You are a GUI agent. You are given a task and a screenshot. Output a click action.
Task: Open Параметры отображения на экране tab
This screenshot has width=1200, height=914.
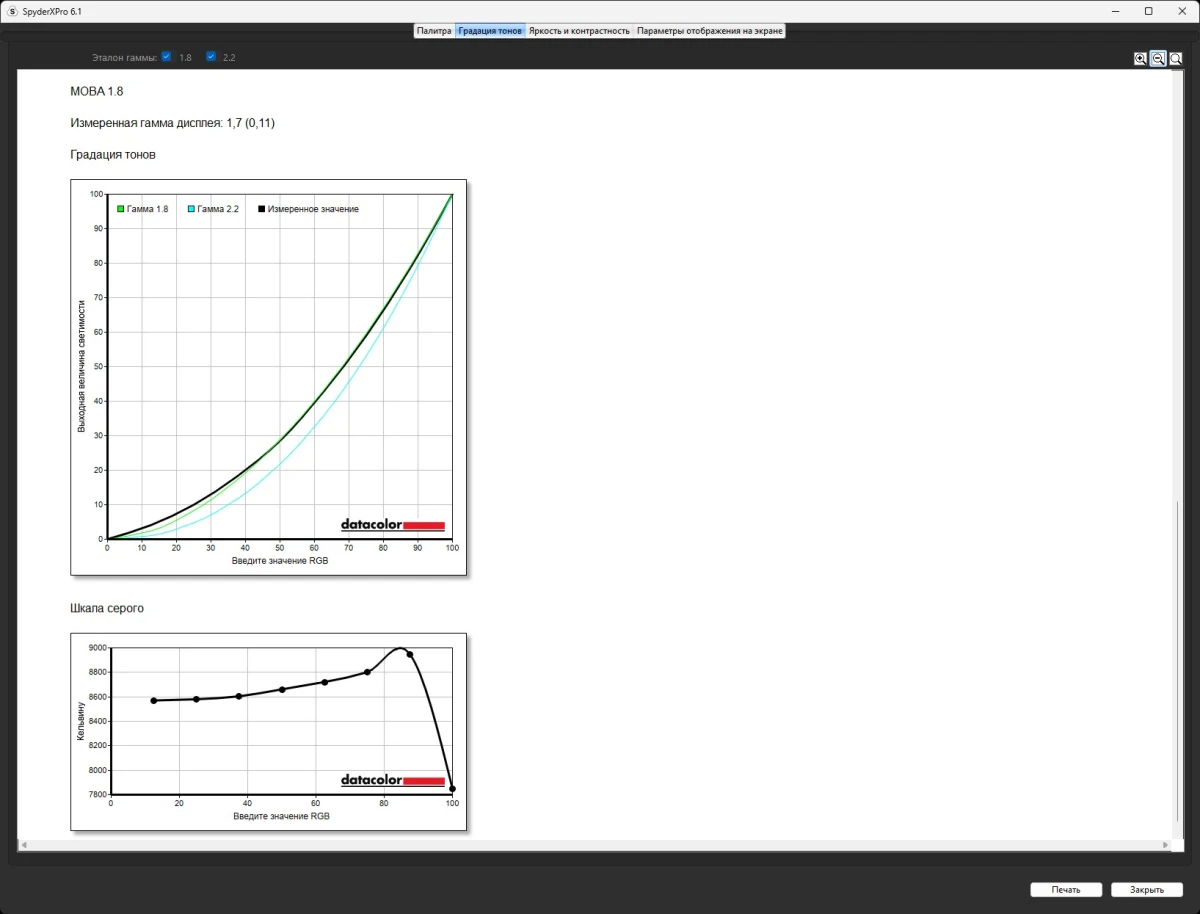click(710, 31)
